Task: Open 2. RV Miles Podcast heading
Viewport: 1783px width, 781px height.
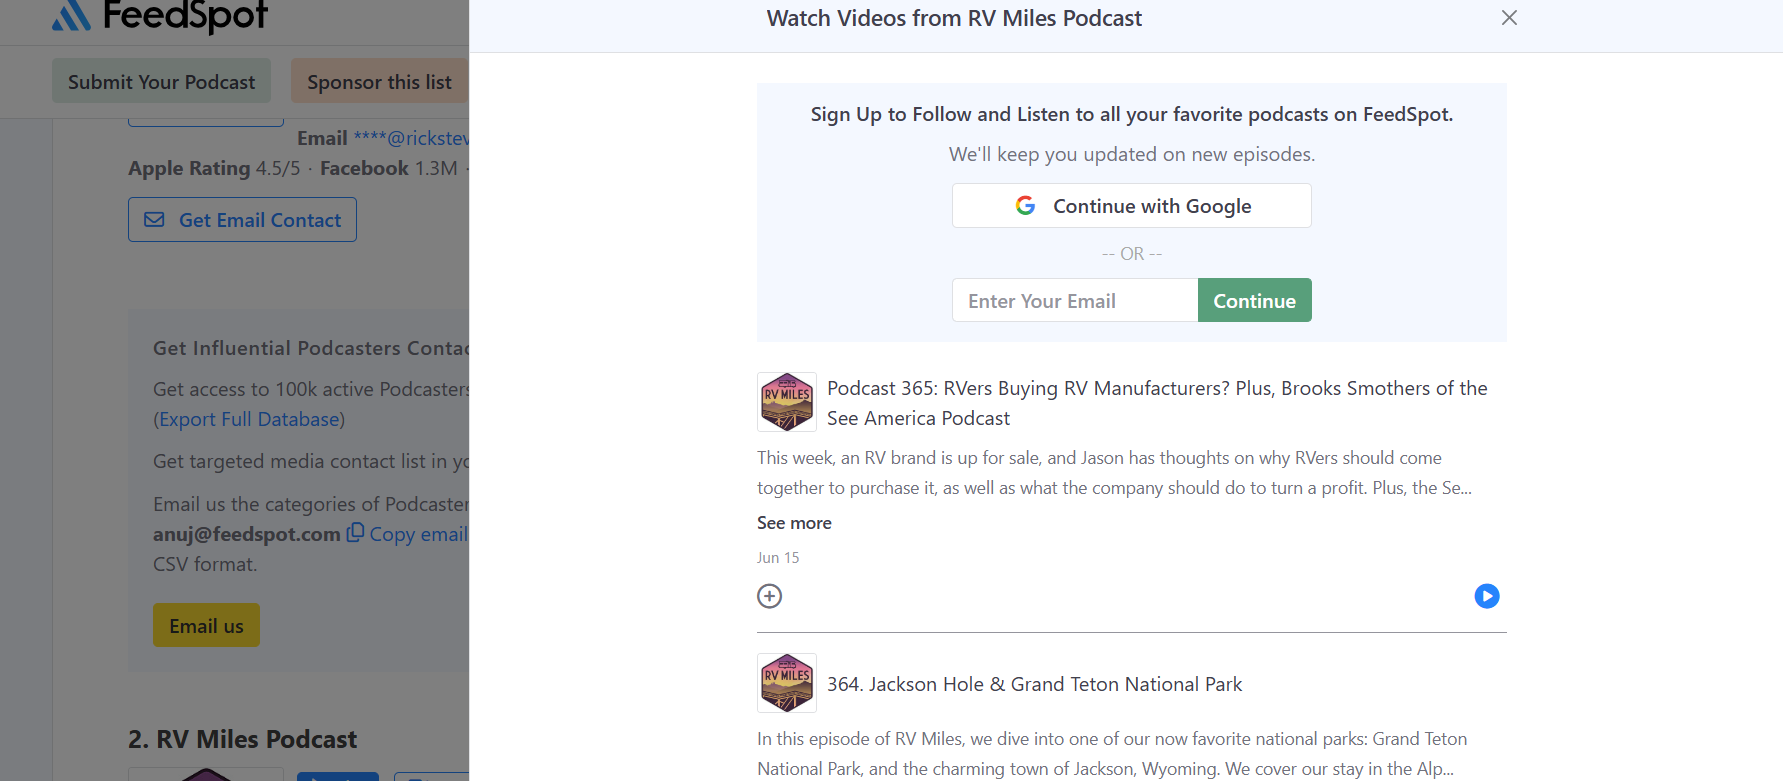Action: pos(242,739)
